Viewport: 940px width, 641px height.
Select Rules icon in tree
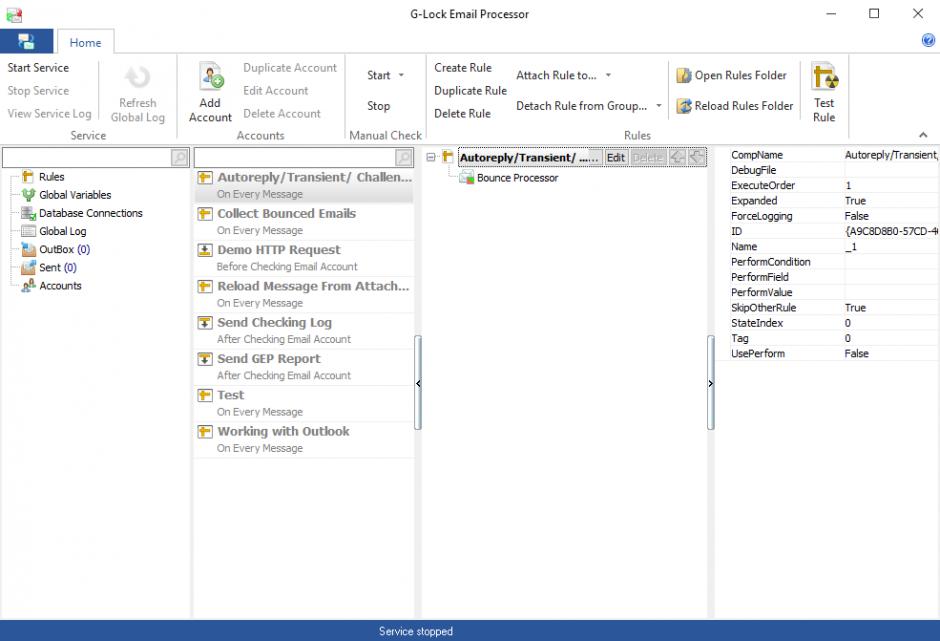point(28,176)
